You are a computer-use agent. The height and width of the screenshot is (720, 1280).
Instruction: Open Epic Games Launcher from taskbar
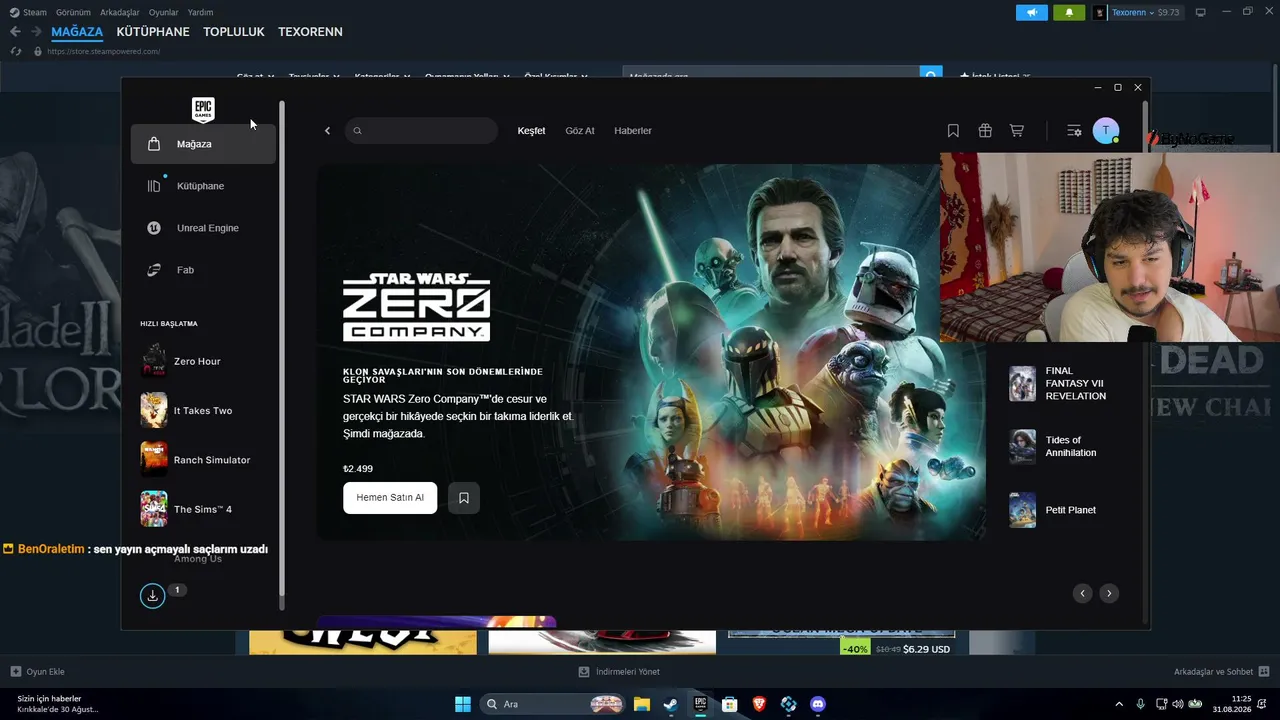[700, 704]
